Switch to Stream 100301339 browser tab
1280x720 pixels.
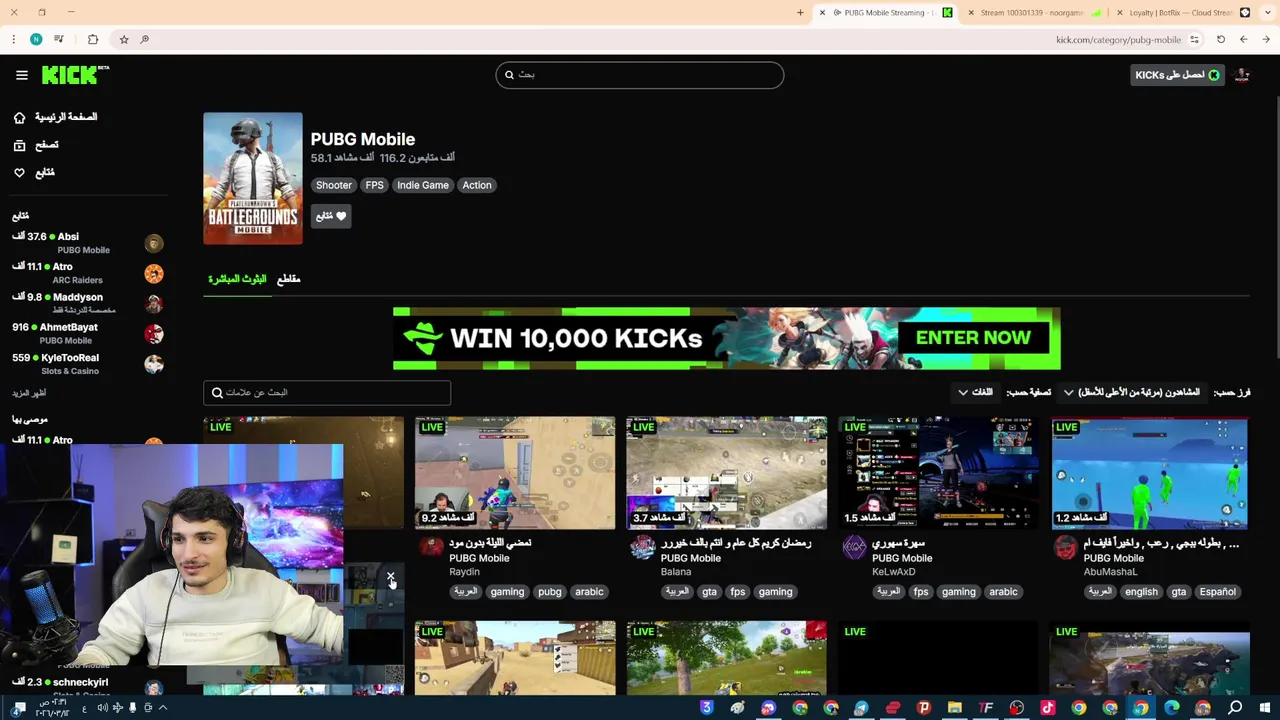click(x=1035, y=13)
